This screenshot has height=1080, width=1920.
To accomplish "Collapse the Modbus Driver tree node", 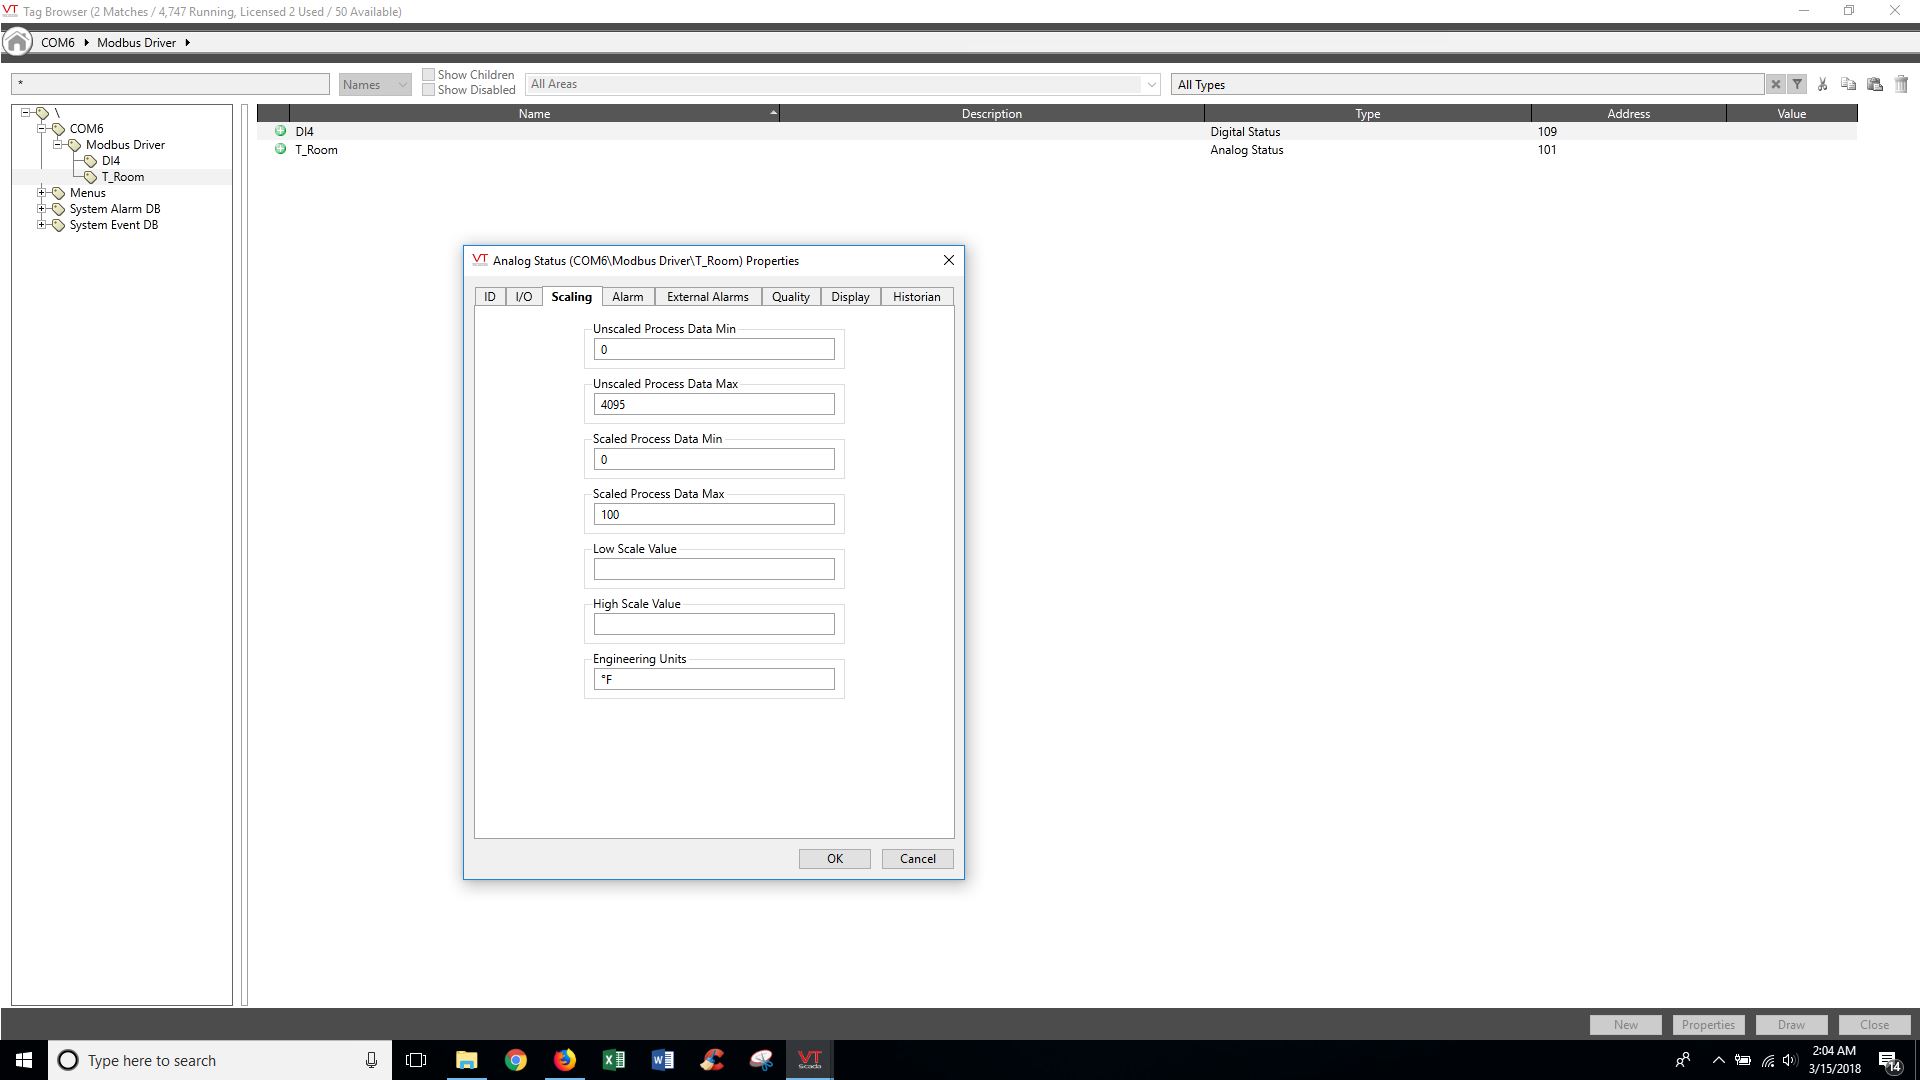I will coord(58,145).
